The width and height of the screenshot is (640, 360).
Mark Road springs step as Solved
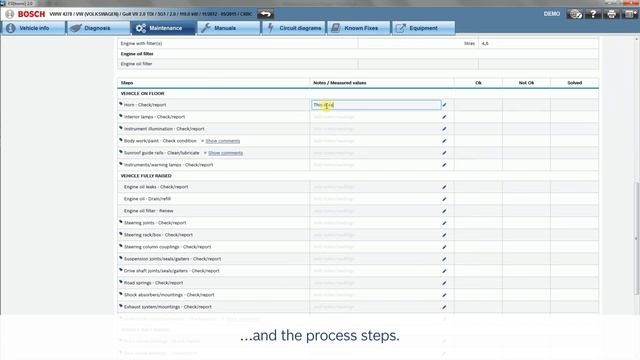click(x=574, y=283)
